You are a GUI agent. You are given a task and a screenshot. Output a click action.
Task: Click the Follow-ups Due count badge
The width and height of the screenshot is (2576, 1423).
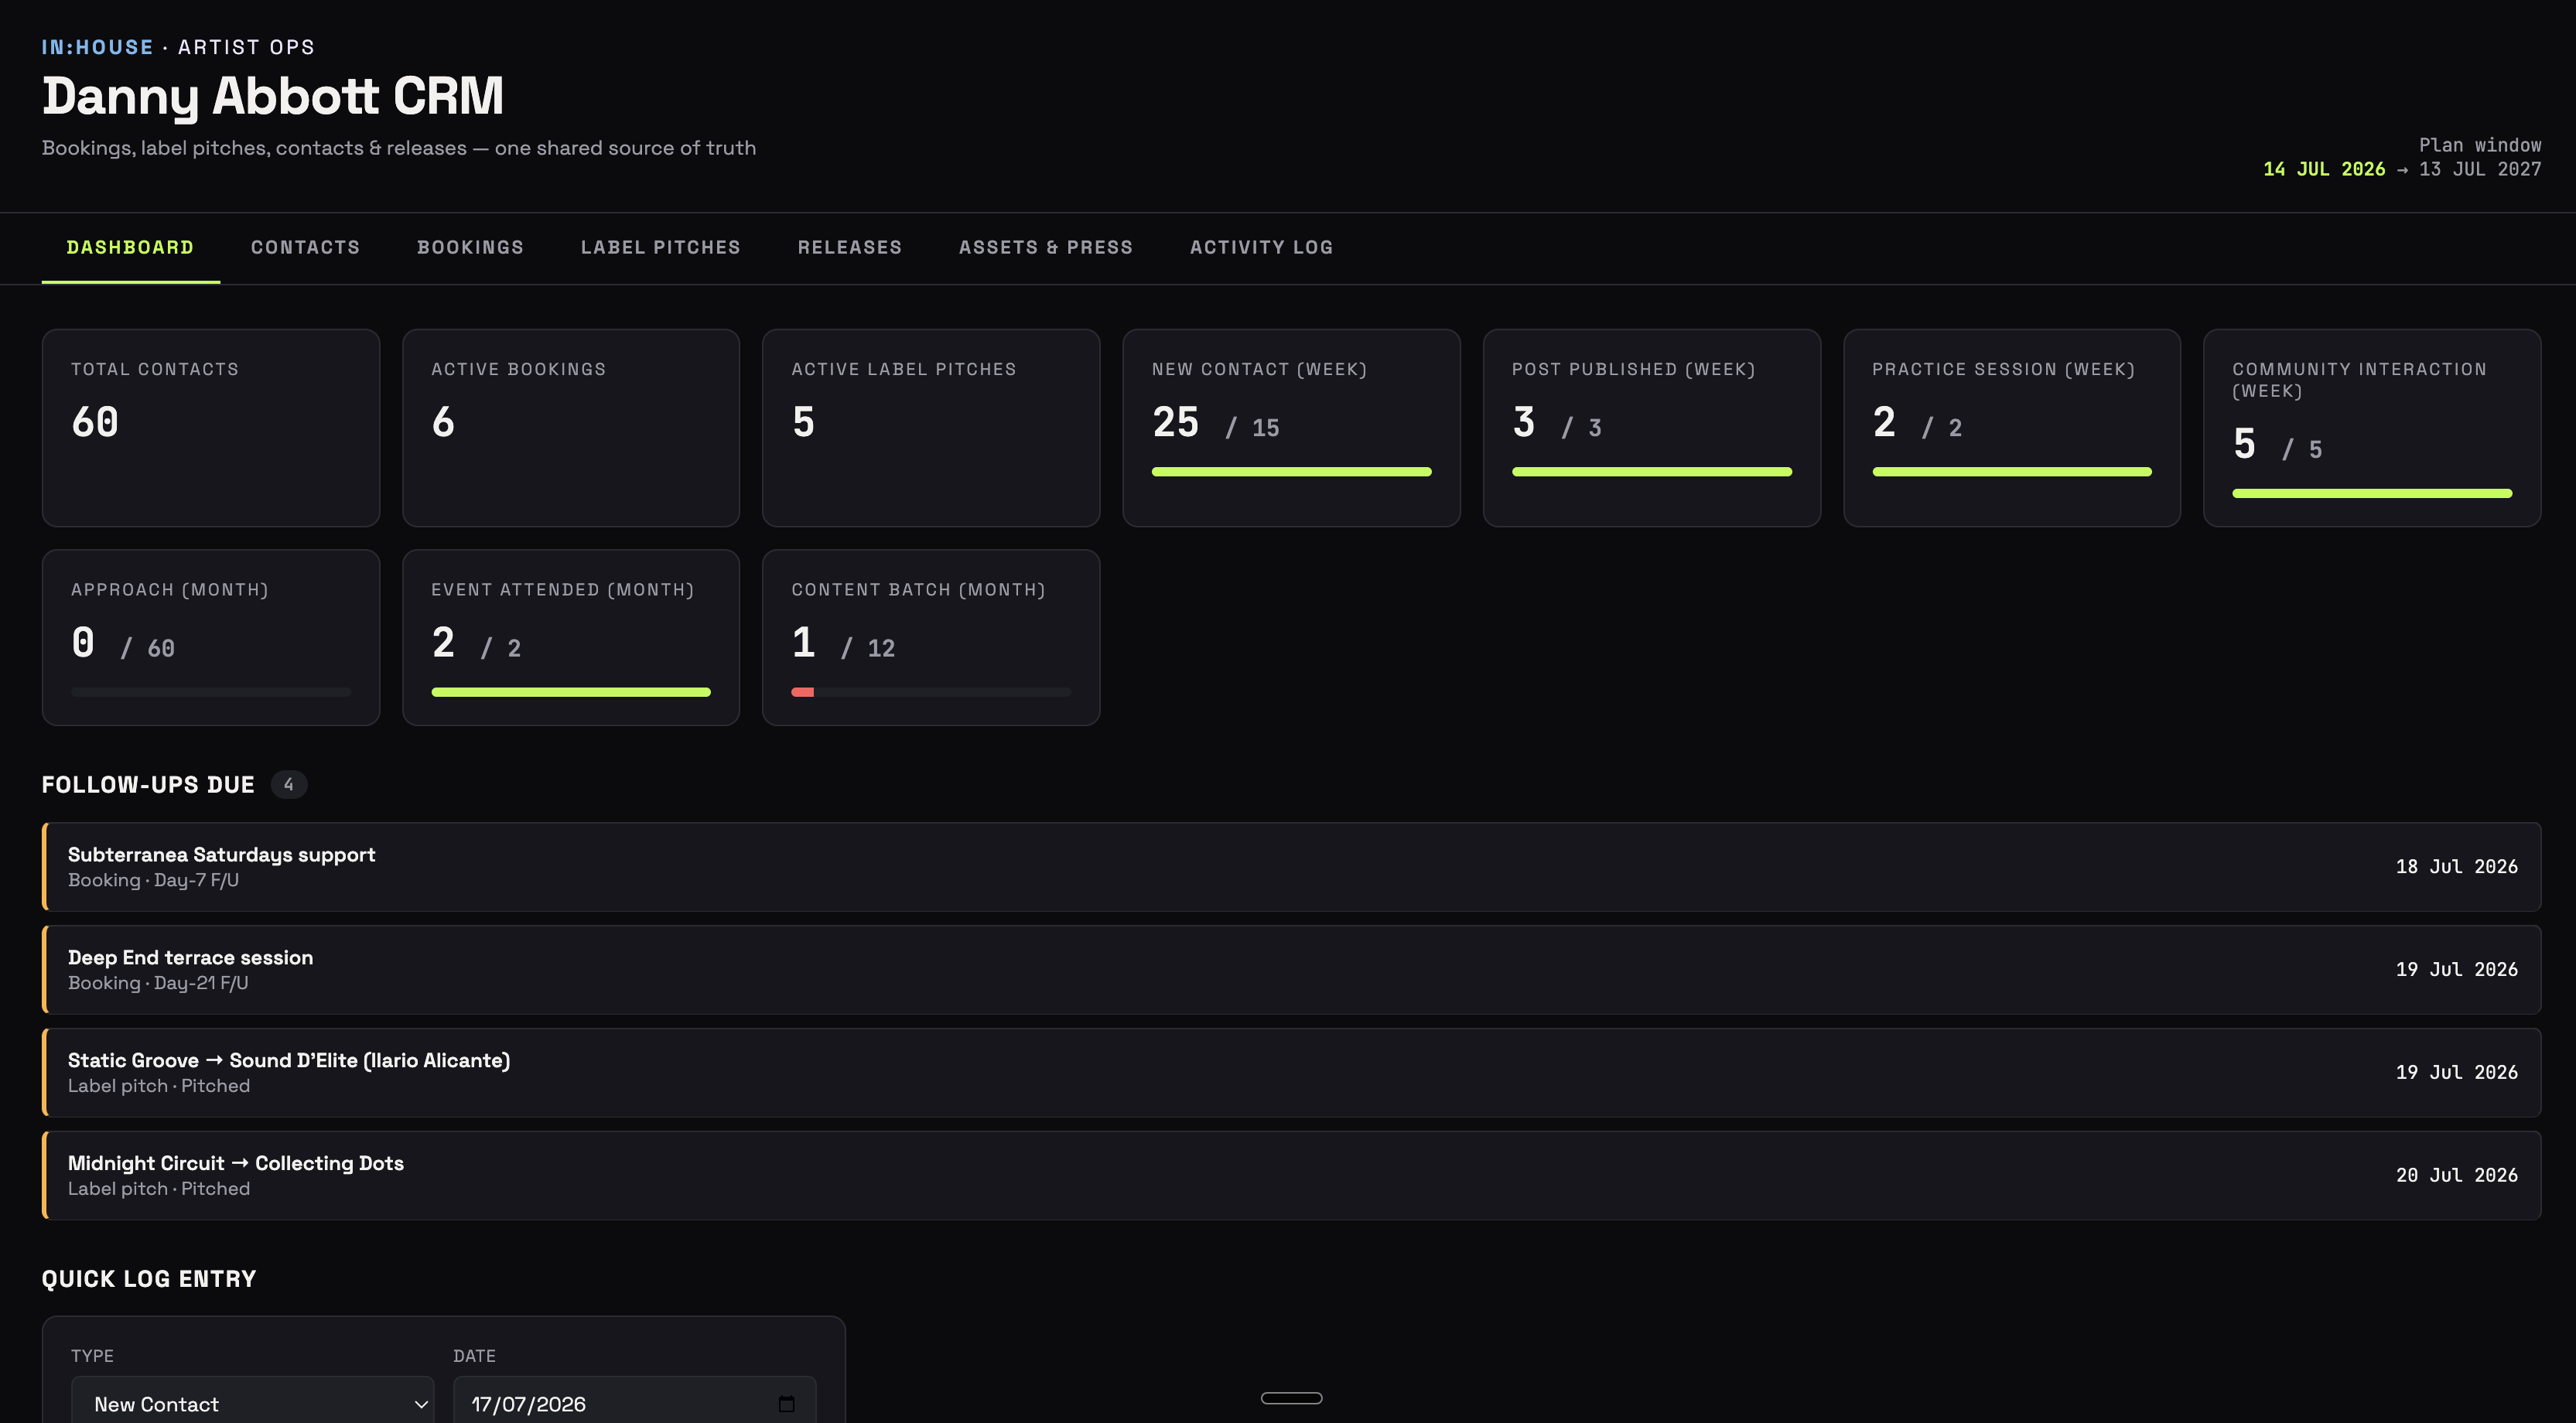pos(289,785)
